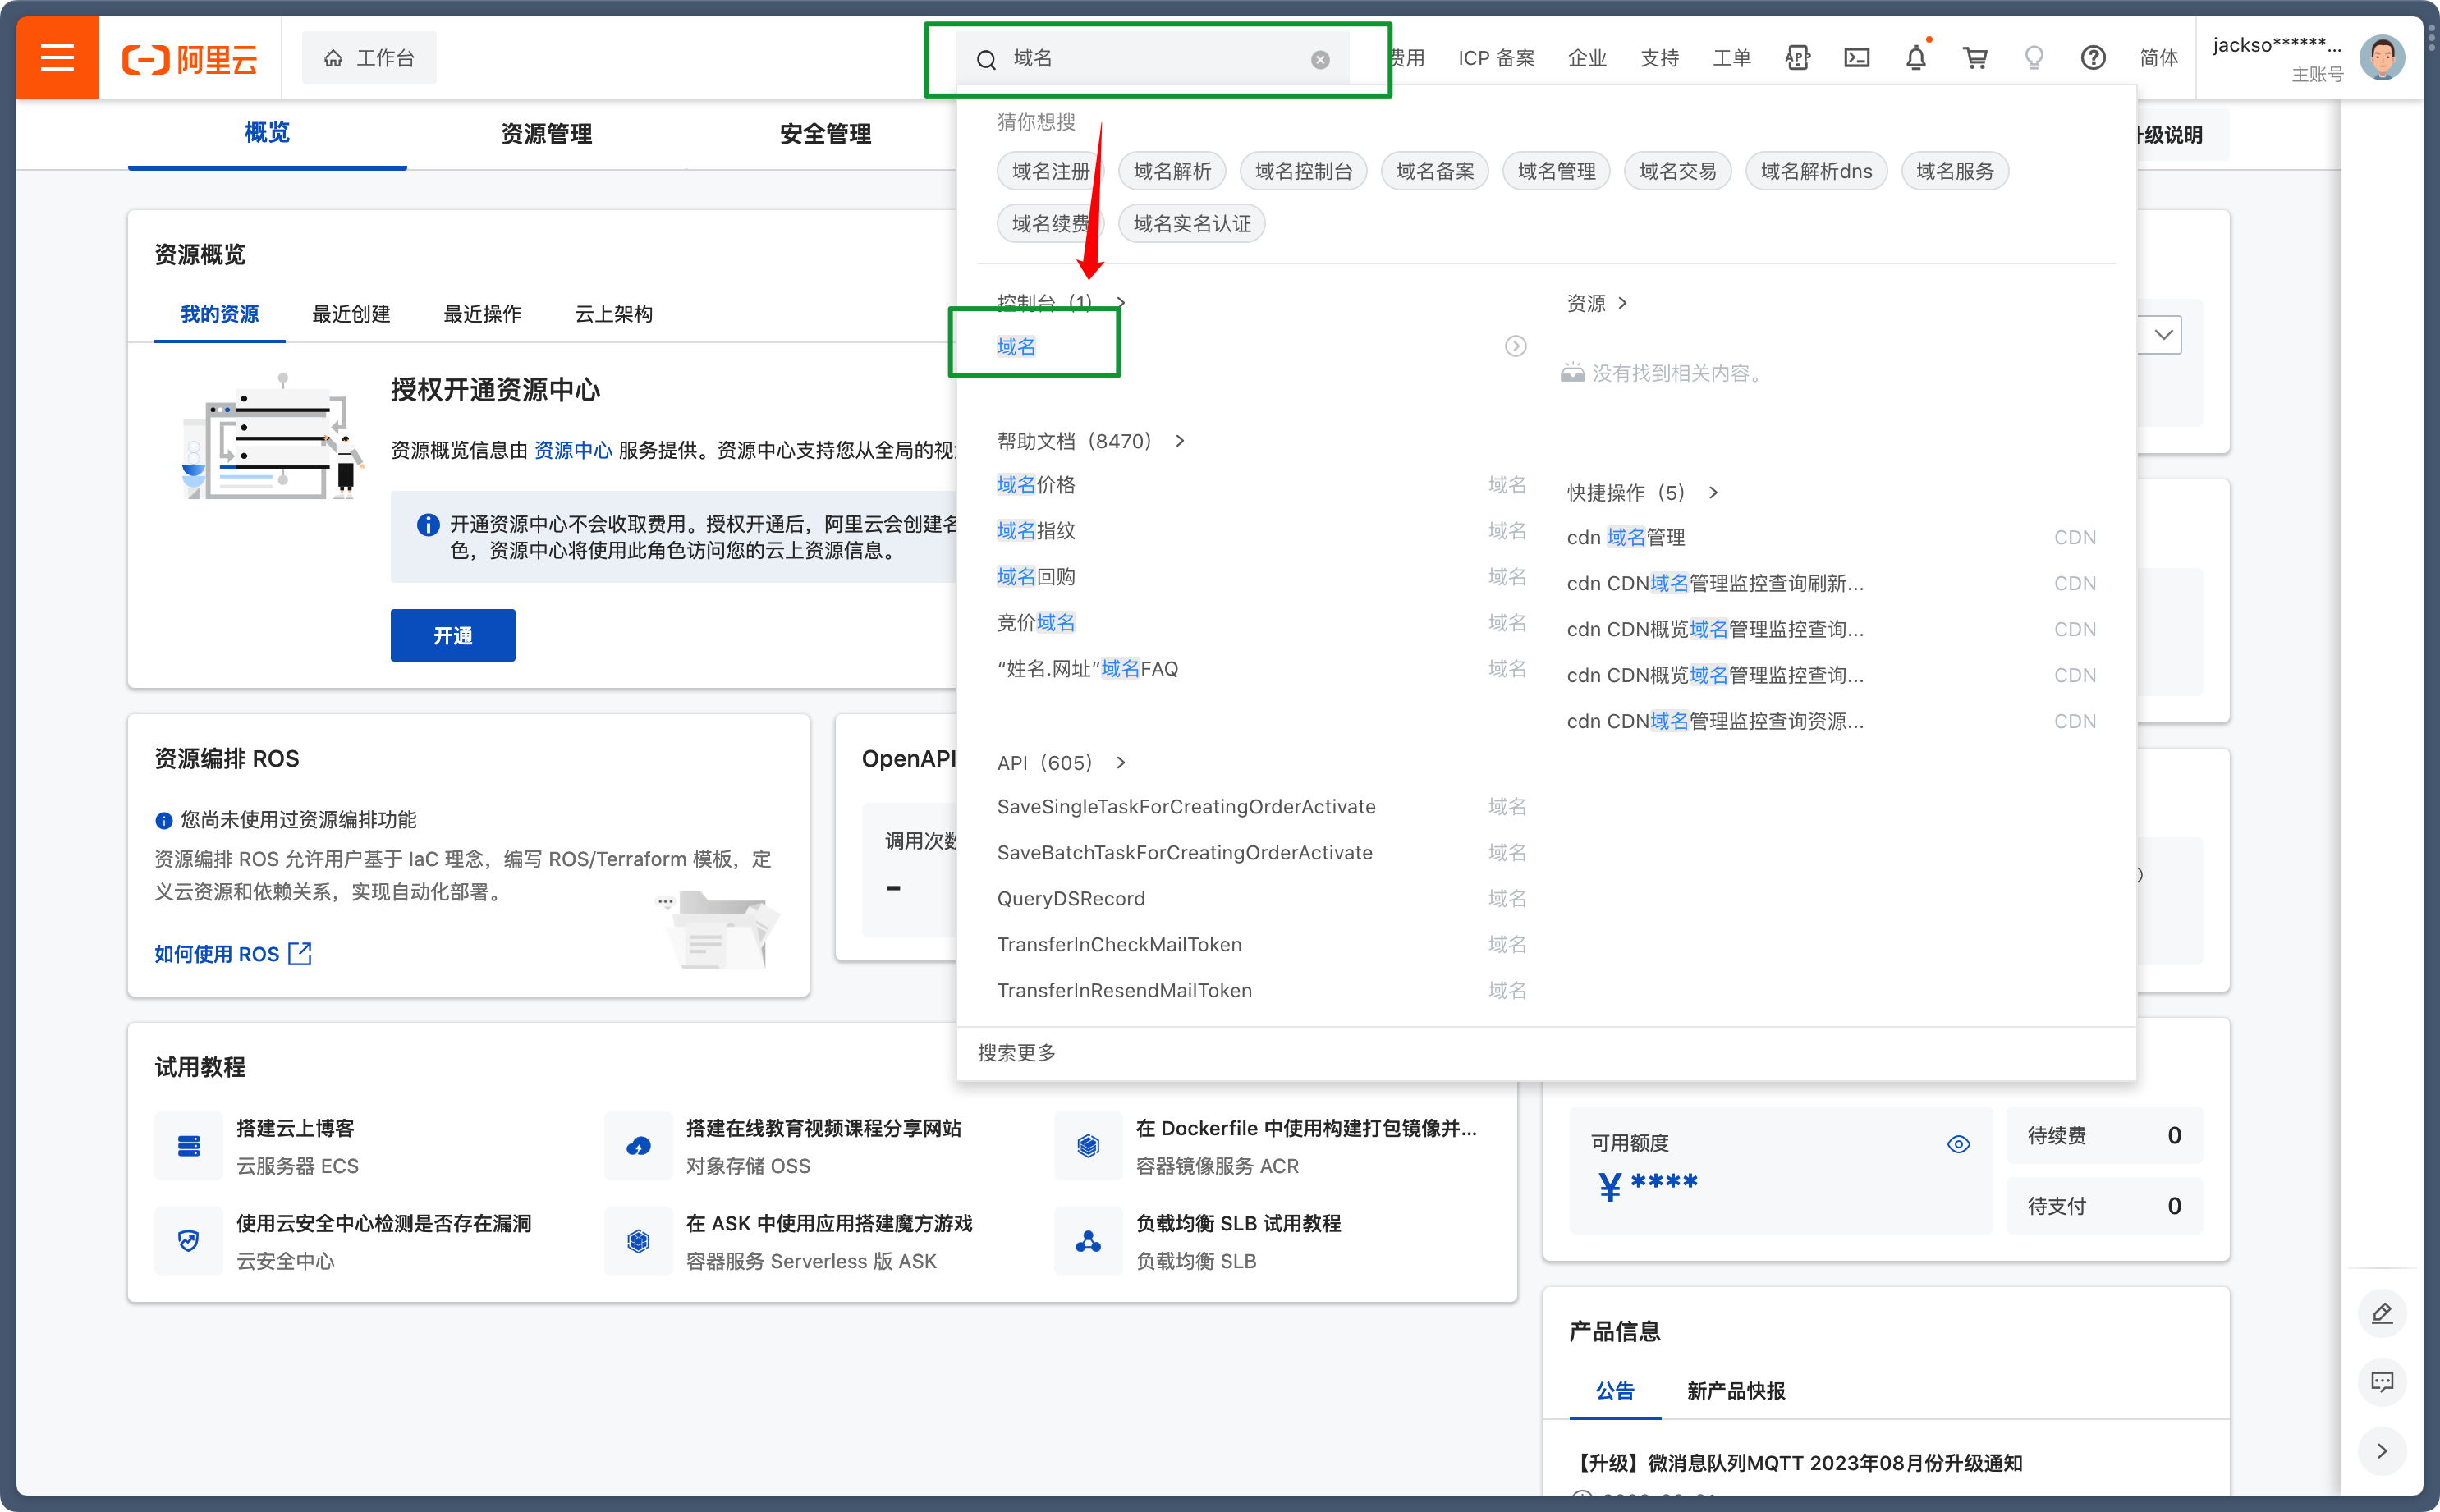Switch to the 资源管理 tab
The height and width of the screenshot is (1512, 2440).
546,134
